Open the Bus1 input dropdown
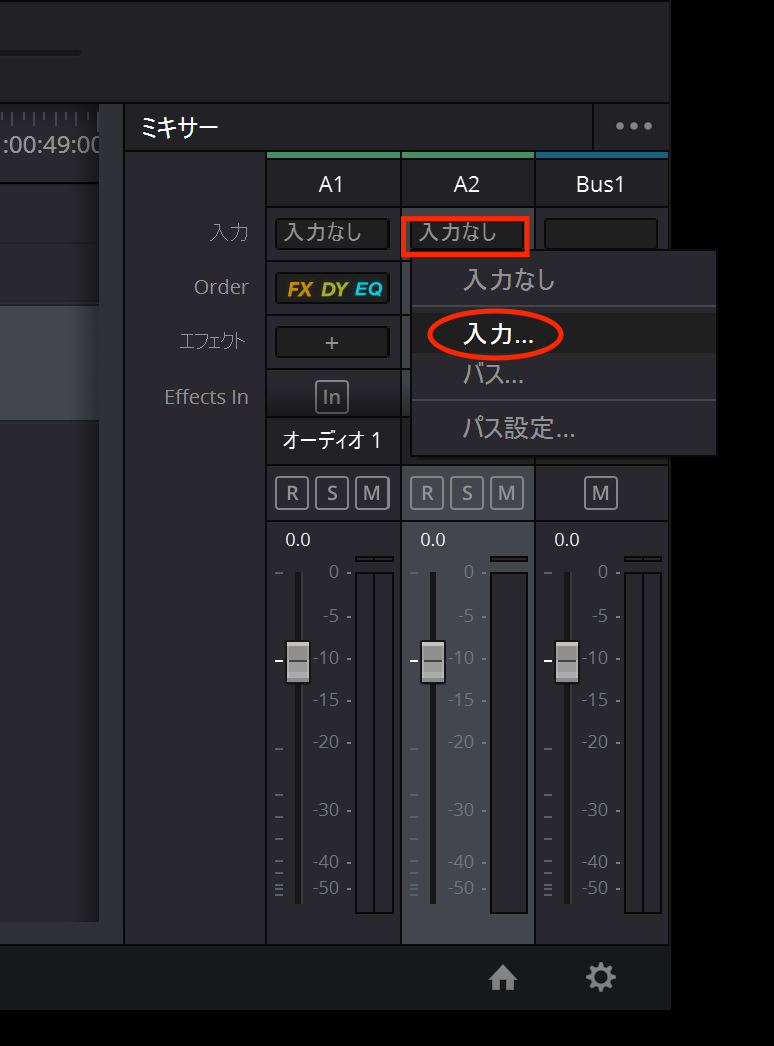The height and width of the screenshot is (1046, 774). [601, 234]
